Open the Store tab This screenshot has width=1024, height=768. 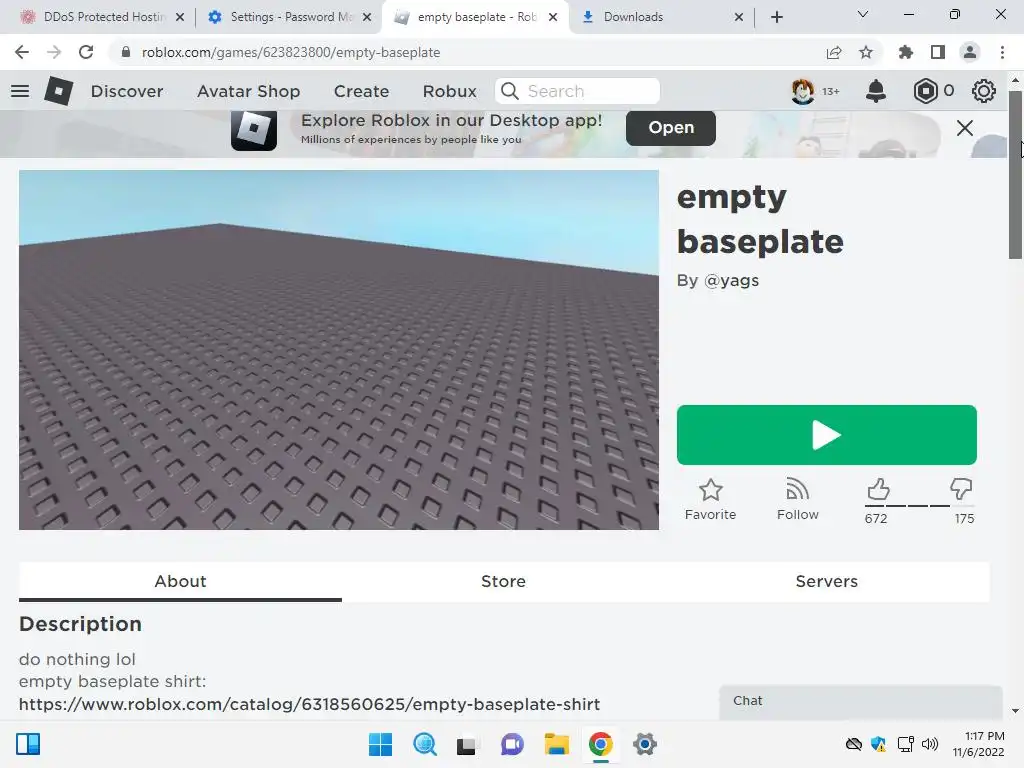(504, 581)
